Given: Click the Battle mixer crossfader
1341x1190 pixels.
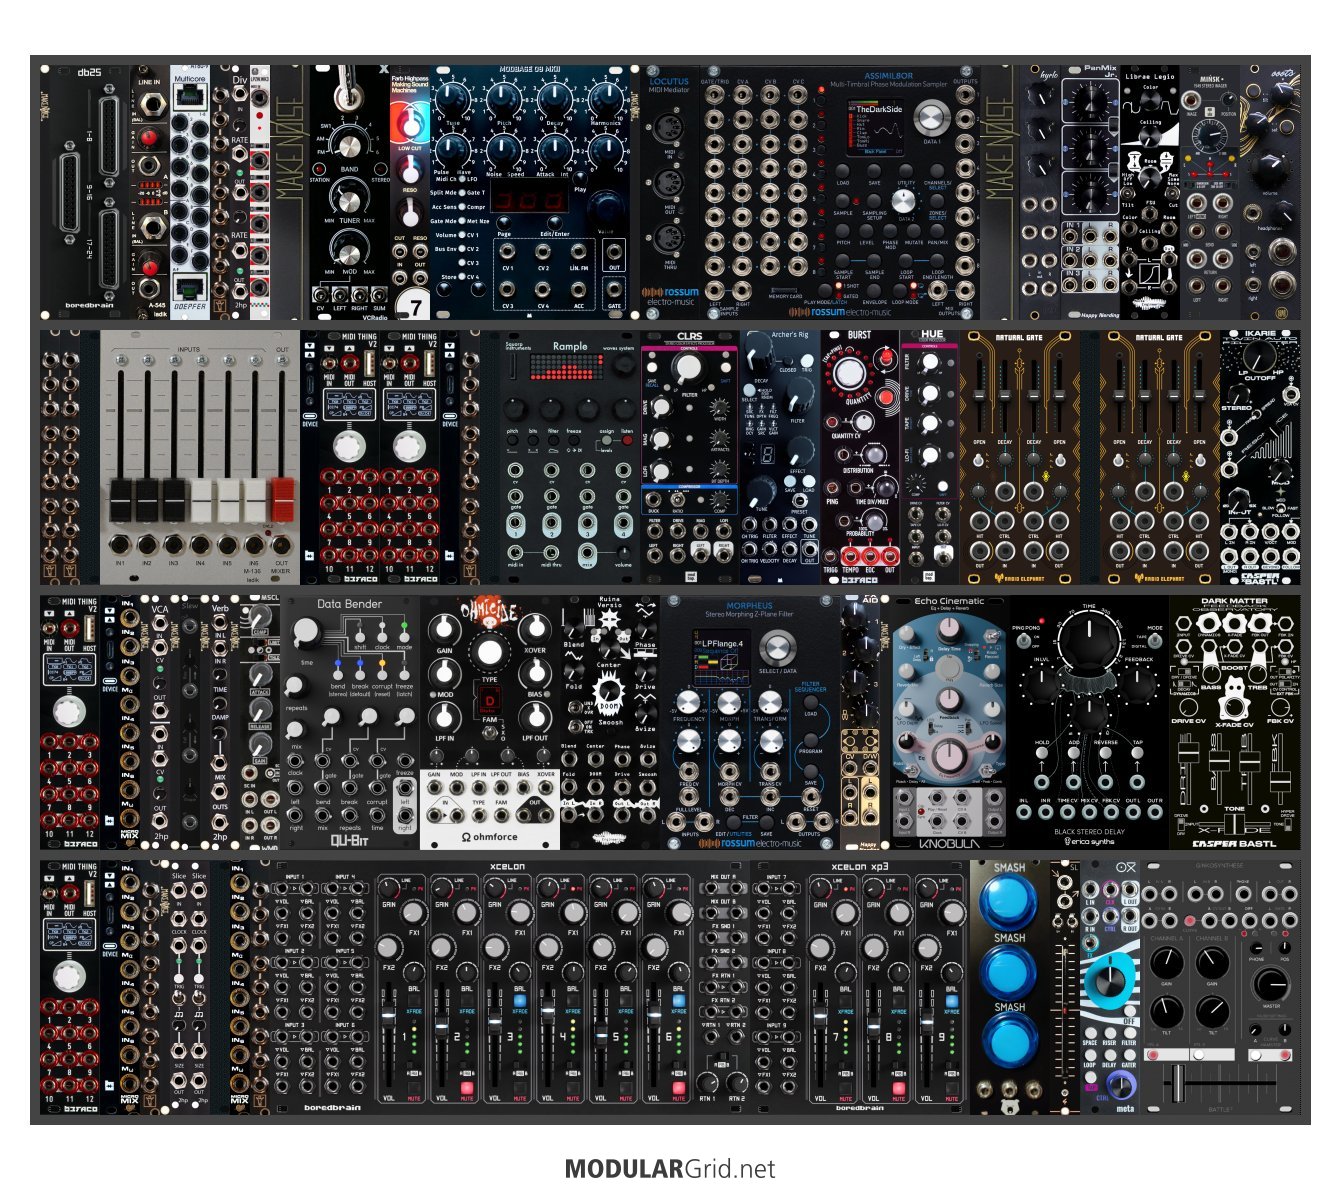Looking at the screenshot, I should click(x=1176, y=1083).
